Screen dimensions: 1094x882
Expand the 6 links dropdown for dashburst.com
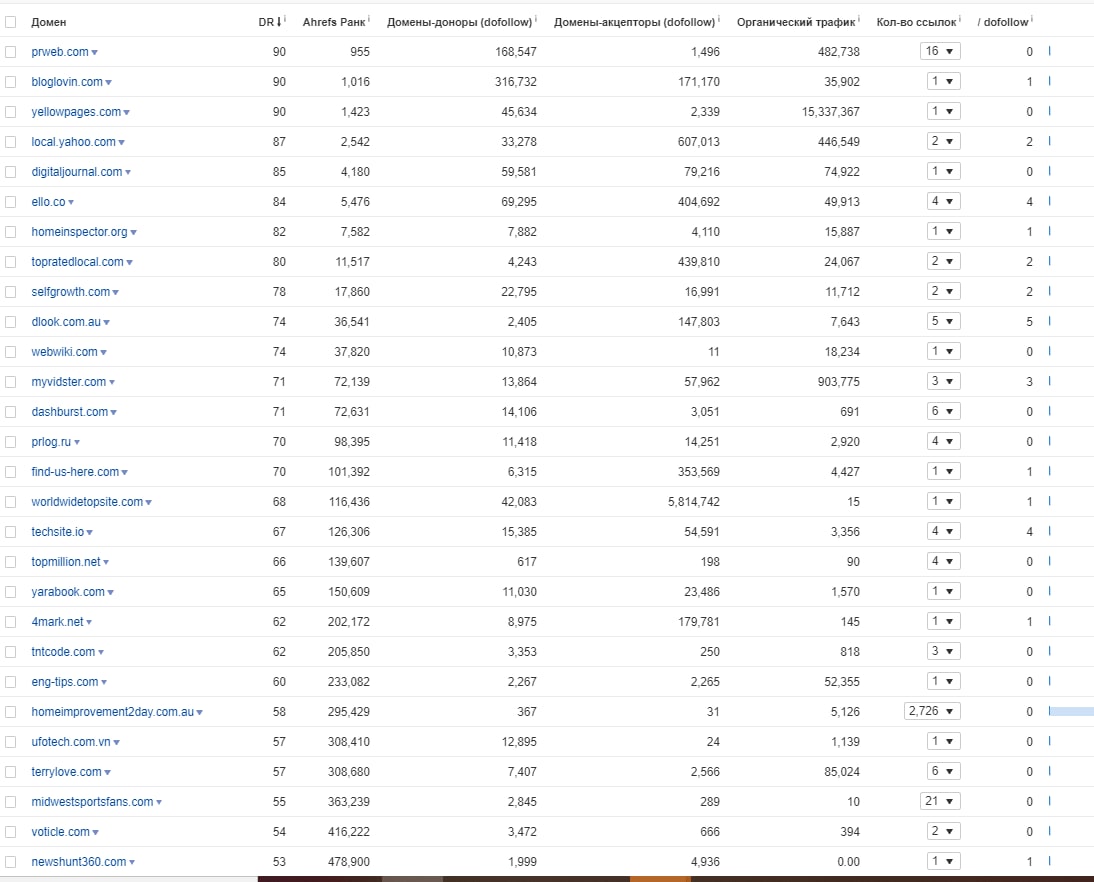pyautogui.click(x=943, y=411)
